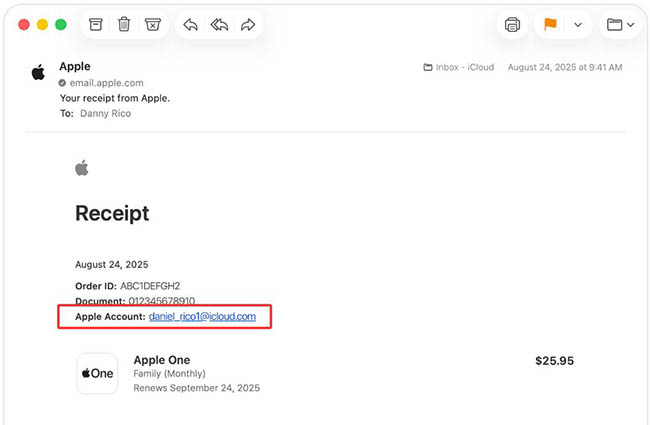The image size is (650, 425).
Task: Print the receipt email
Action: pos(512,25)
